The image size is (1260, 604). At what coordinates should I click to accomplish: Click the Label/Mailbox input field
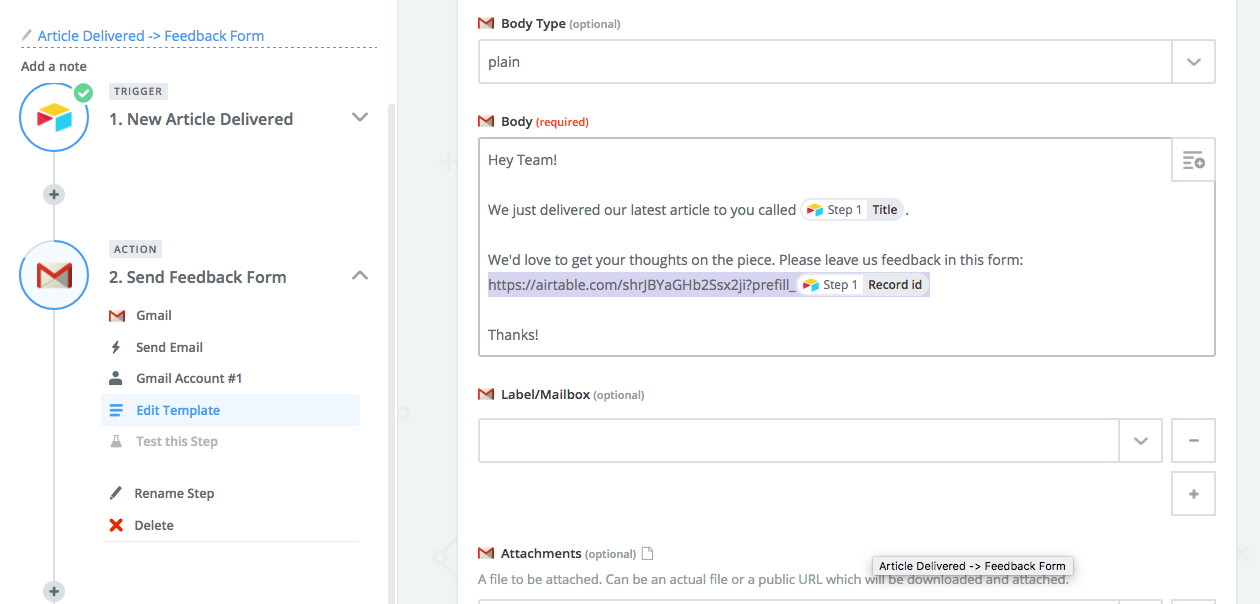pyautogui.click(x=799, y=441)
